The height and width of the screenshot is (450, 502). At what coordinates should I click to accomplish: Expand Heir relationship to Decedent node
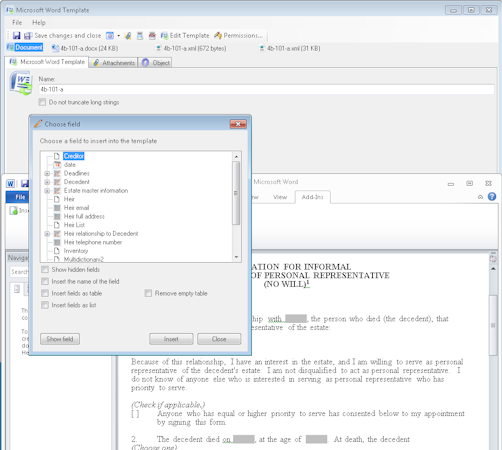(47, 234)
